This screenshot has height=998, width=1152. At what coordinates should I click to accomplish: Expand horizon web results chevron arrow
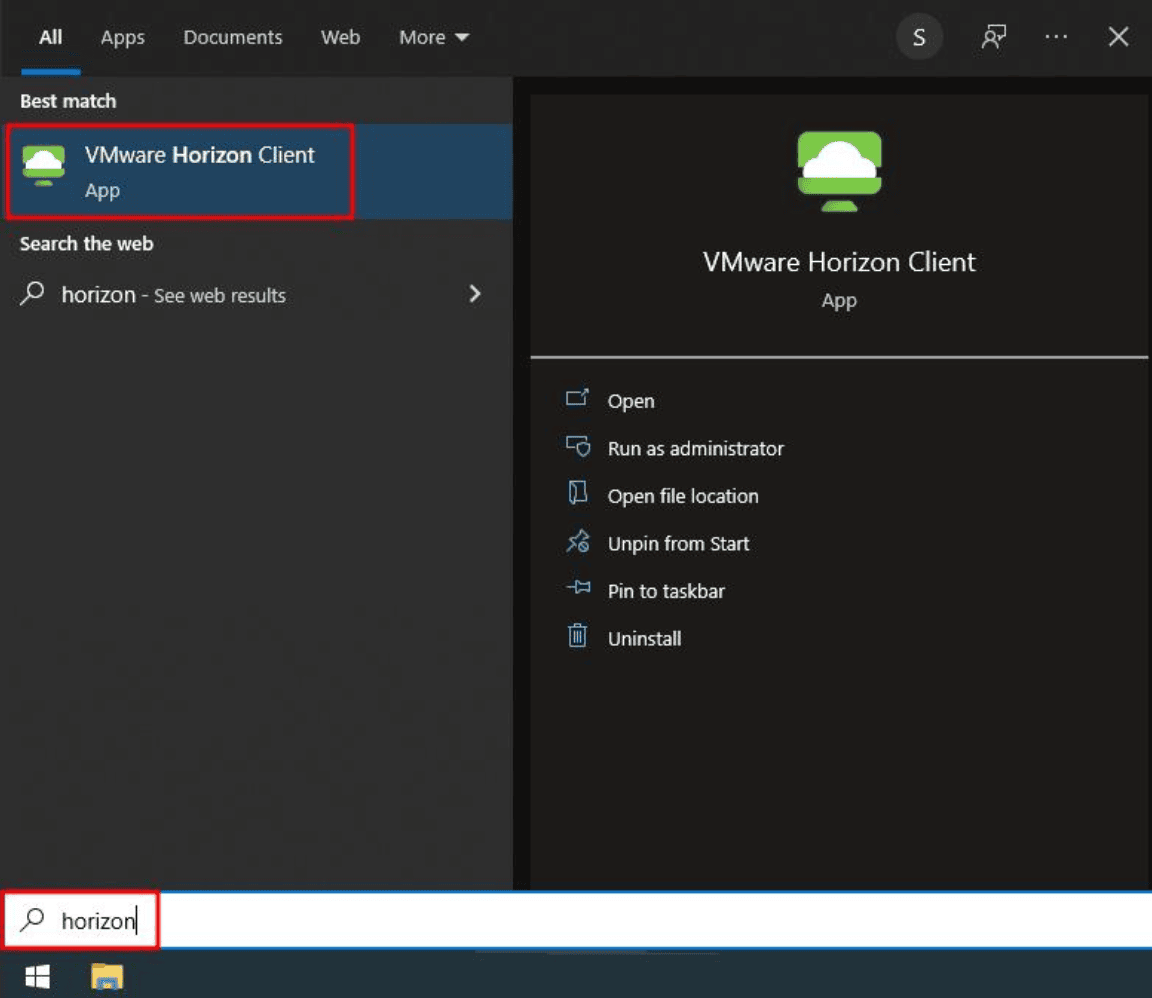point(475,294)
